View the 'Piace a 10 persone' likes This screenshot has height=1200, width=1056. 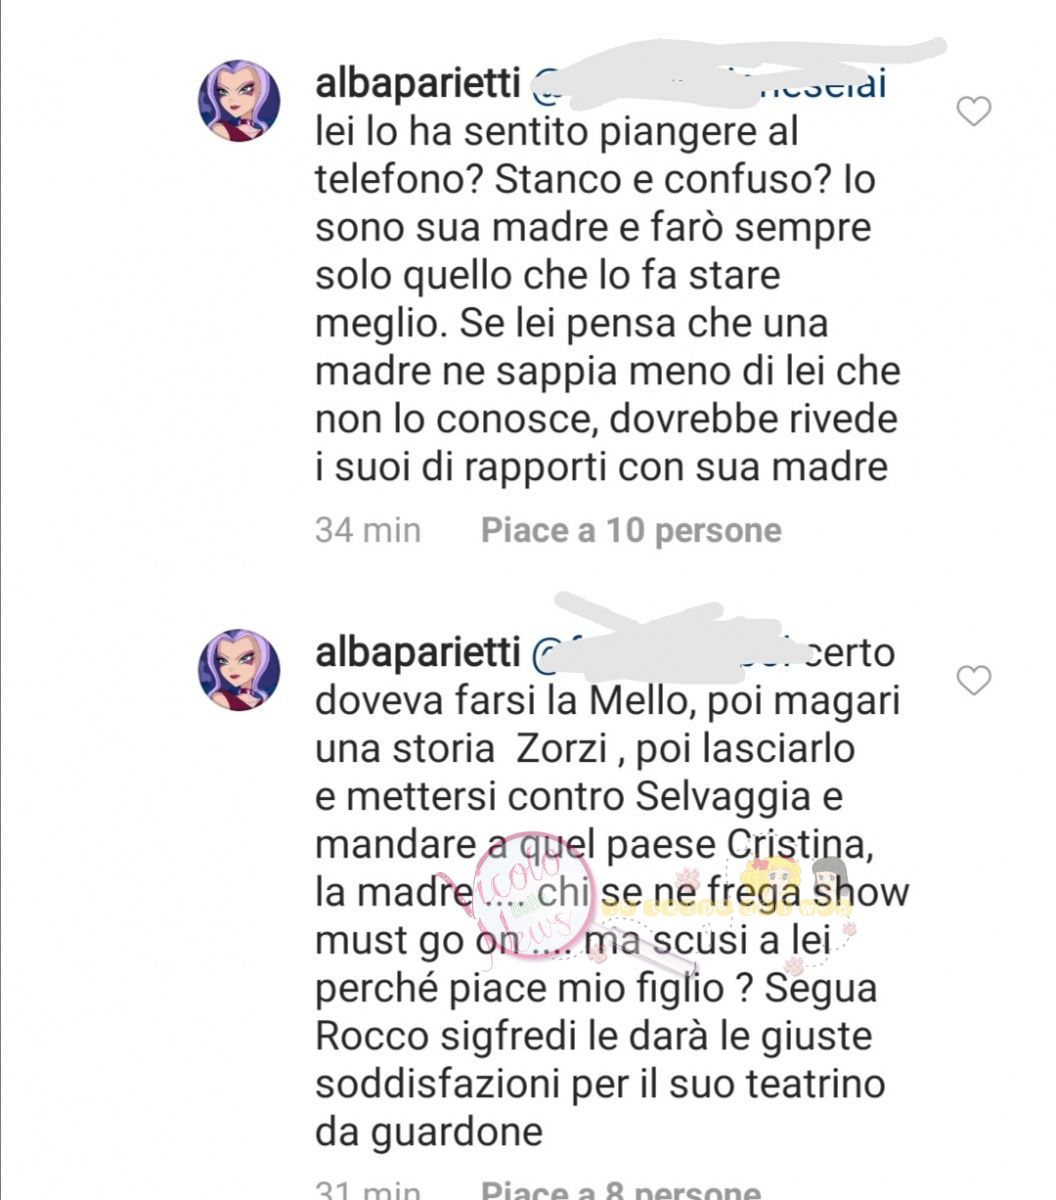click(631, 530)
